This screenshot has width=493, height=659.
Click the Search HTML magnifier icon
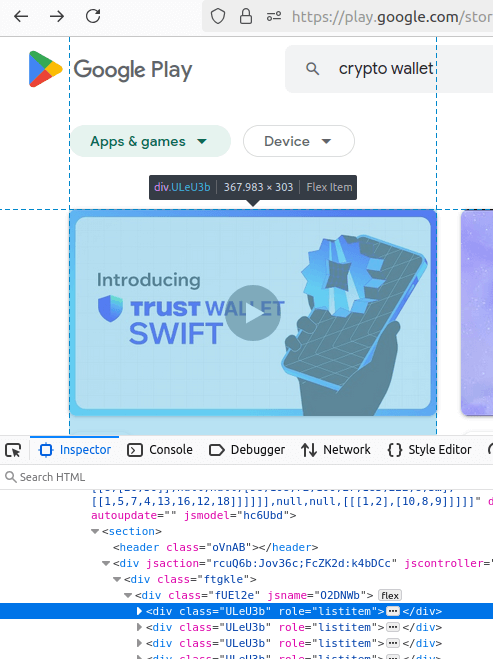coord(11,477)
